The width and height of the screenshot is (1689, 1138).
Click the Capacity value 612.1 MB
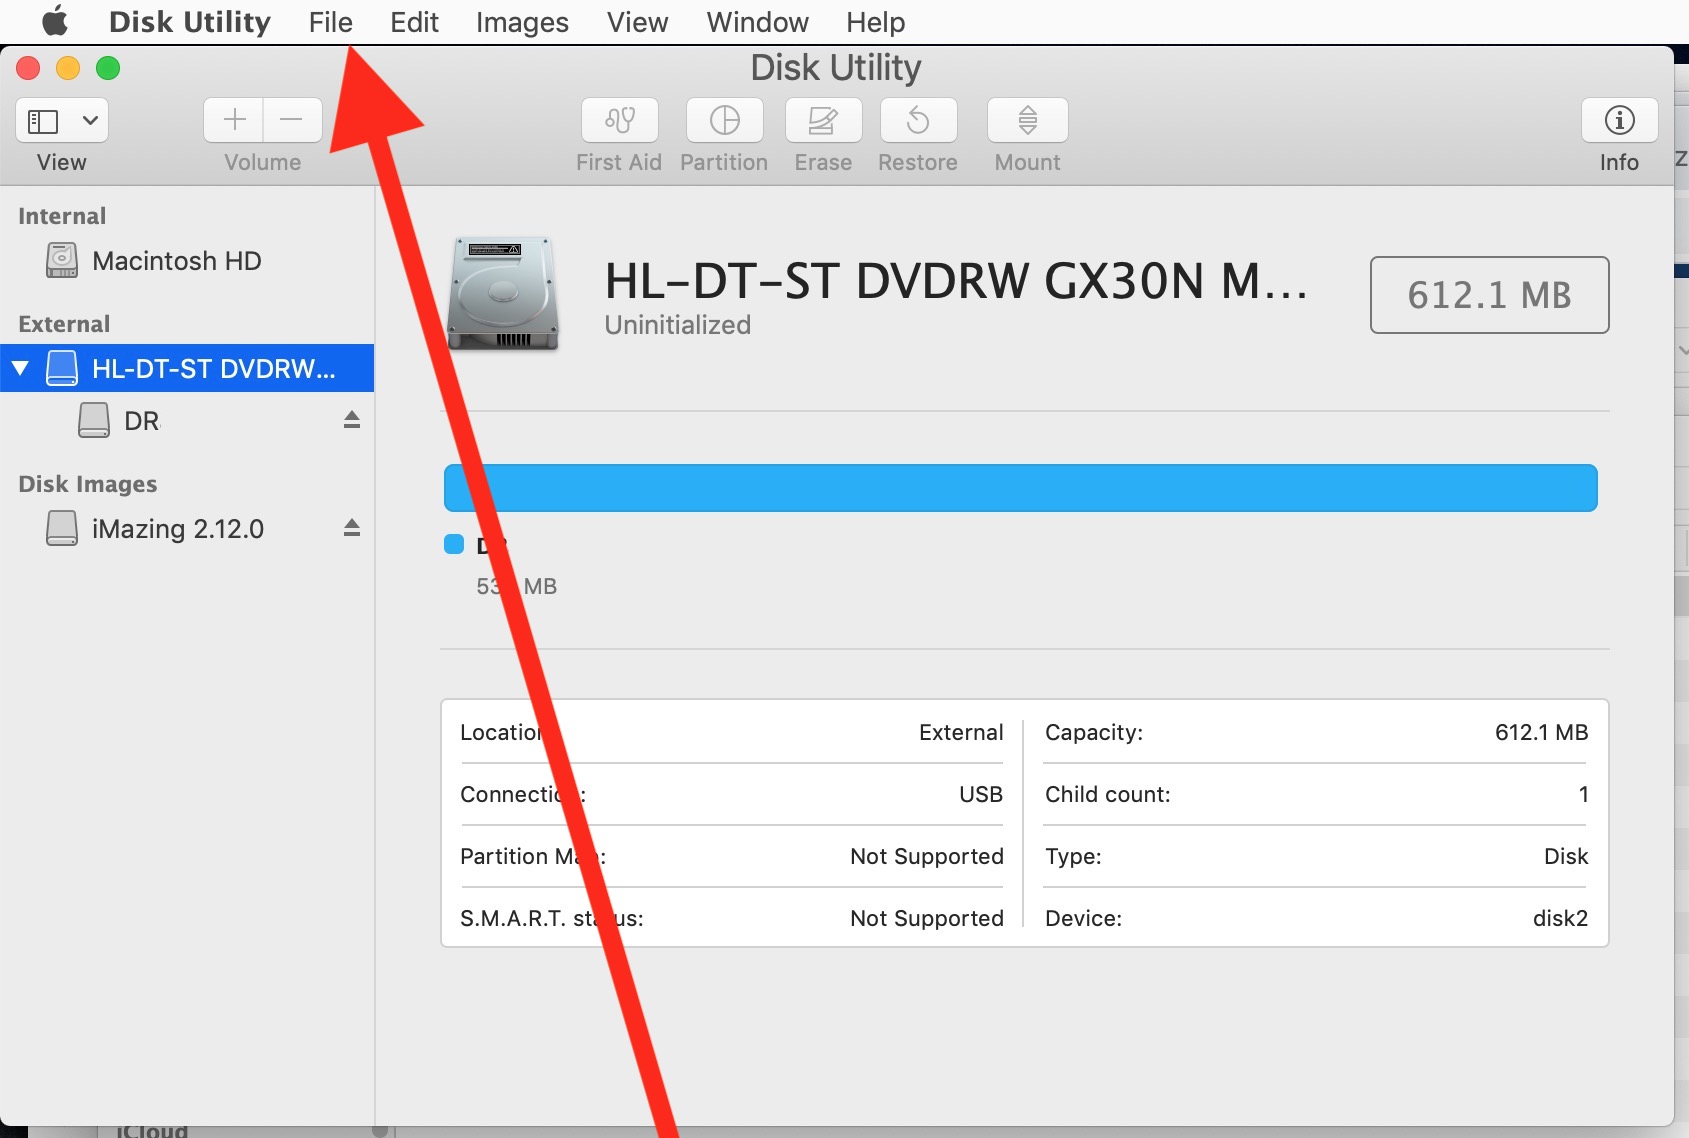click(1541, 732)
